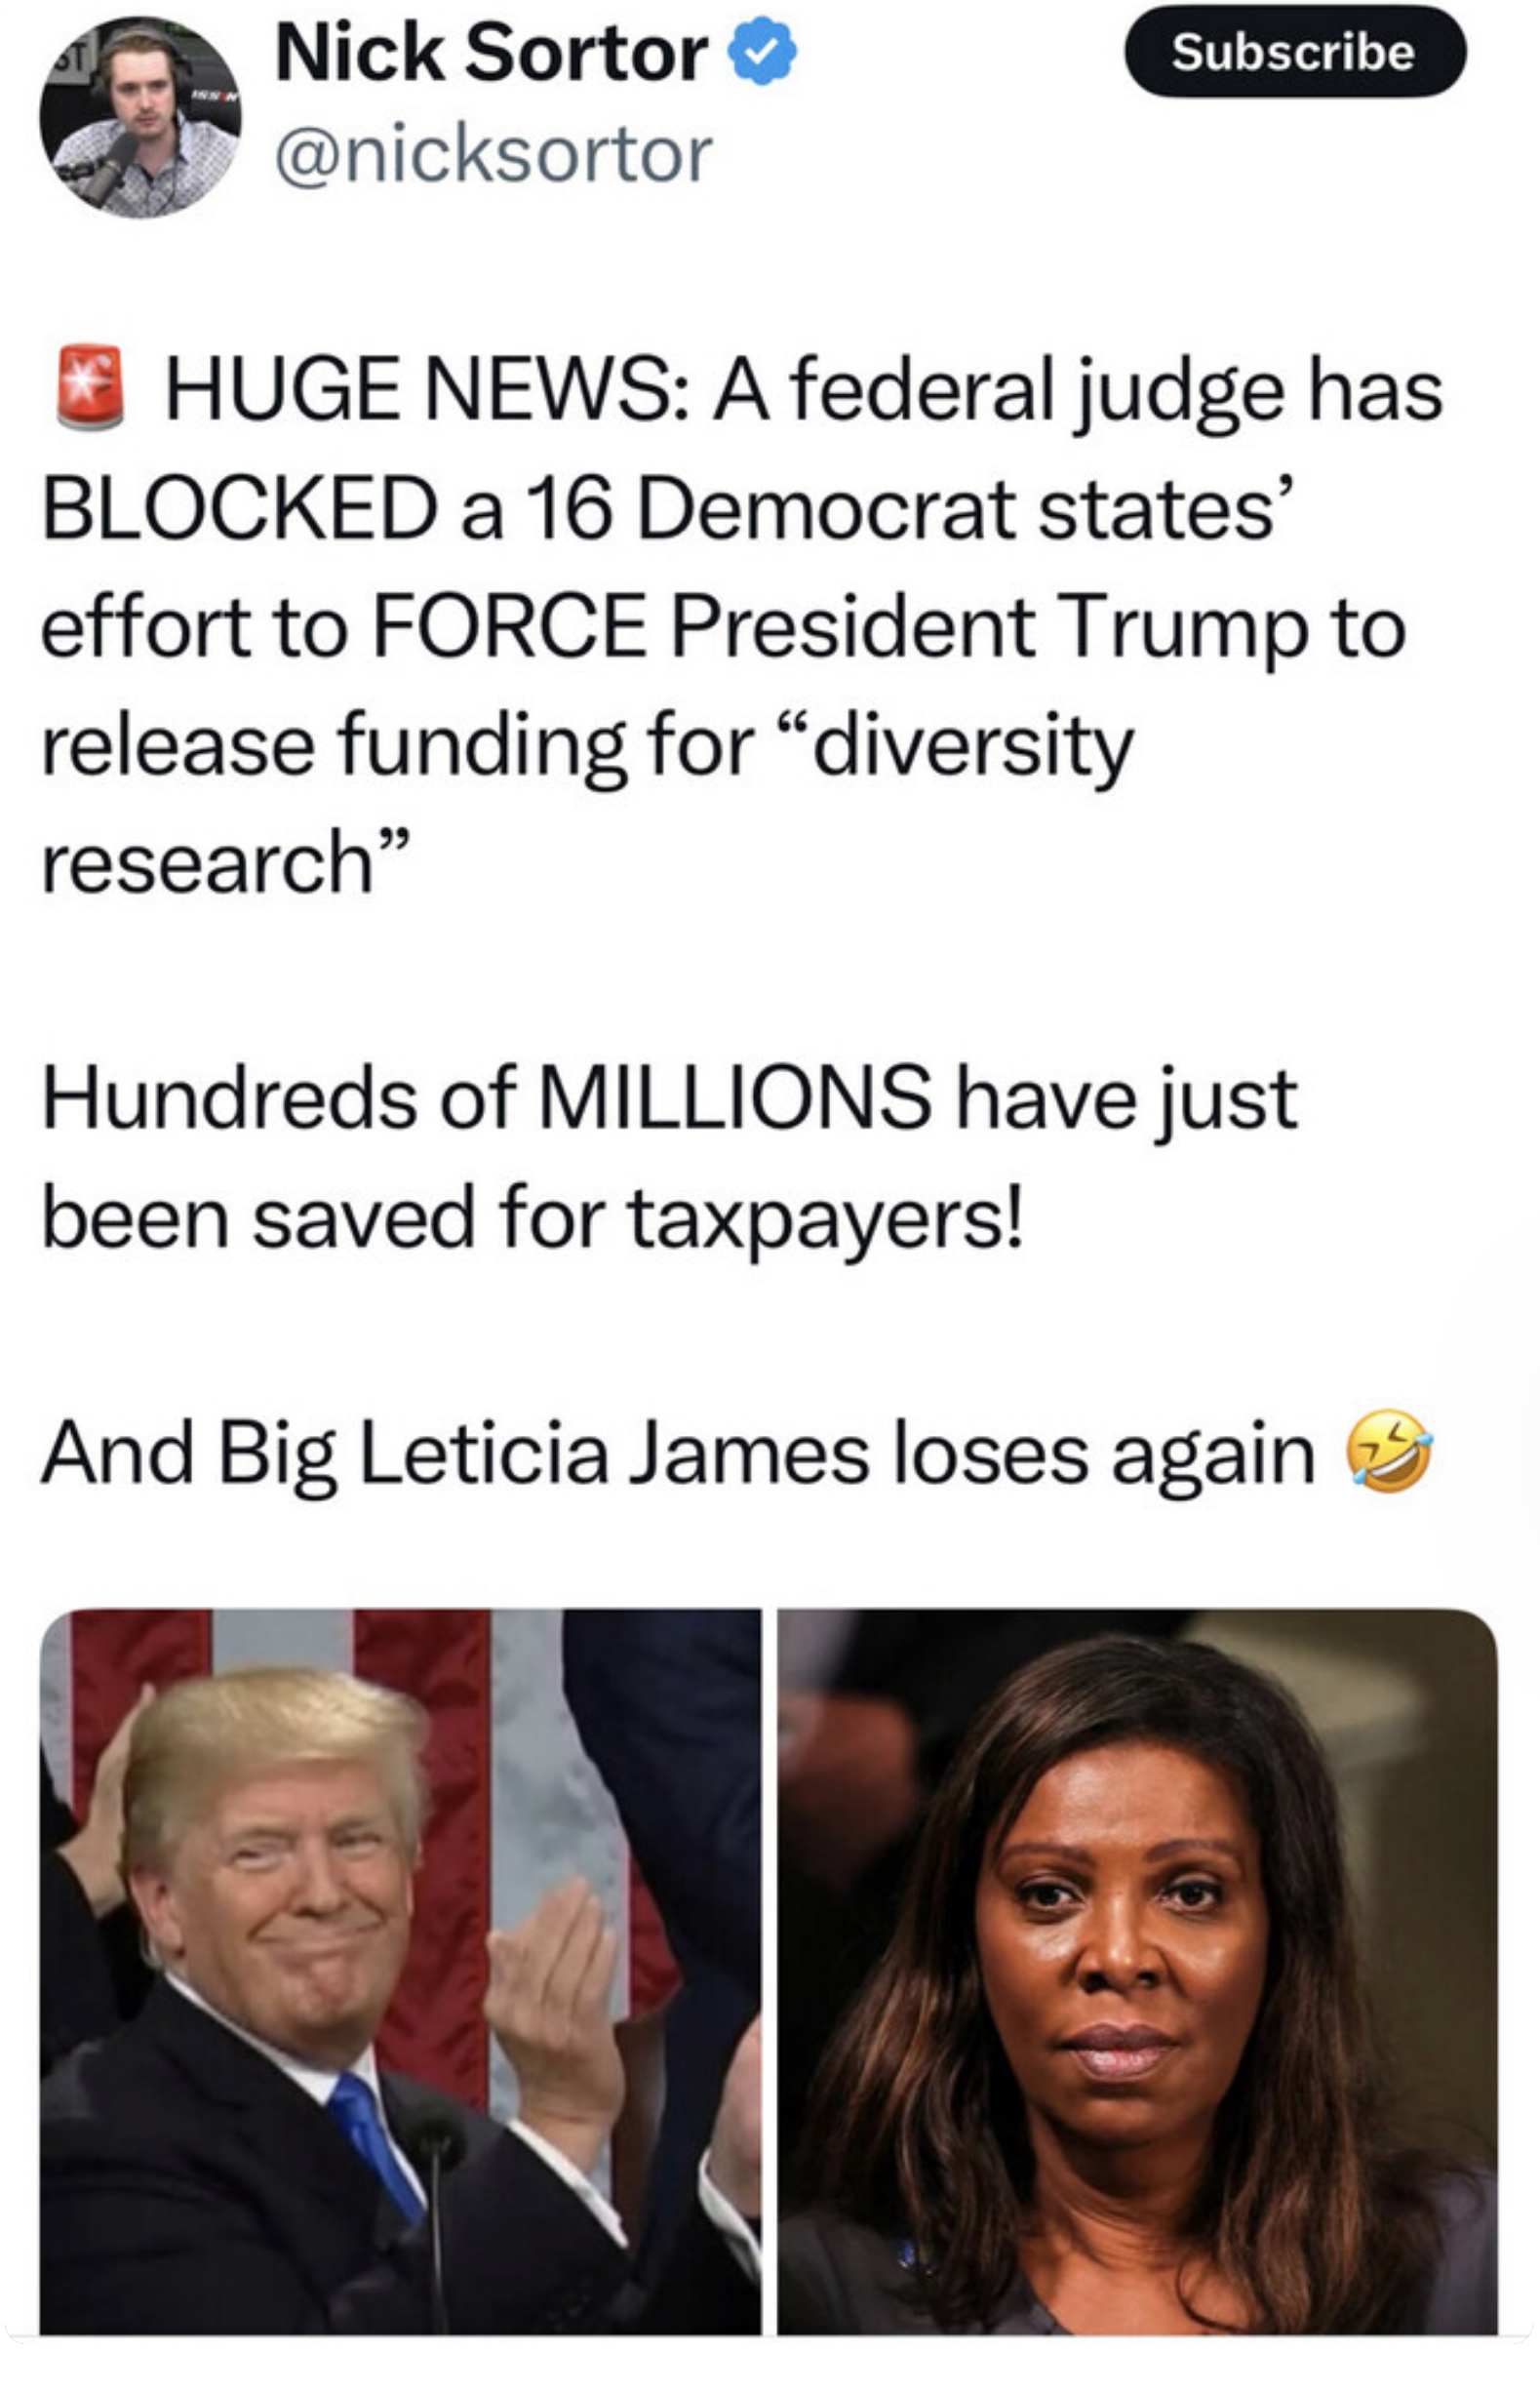Click the Nick Sortor display name
The image size is (1540, 2391).
[491, 53]
